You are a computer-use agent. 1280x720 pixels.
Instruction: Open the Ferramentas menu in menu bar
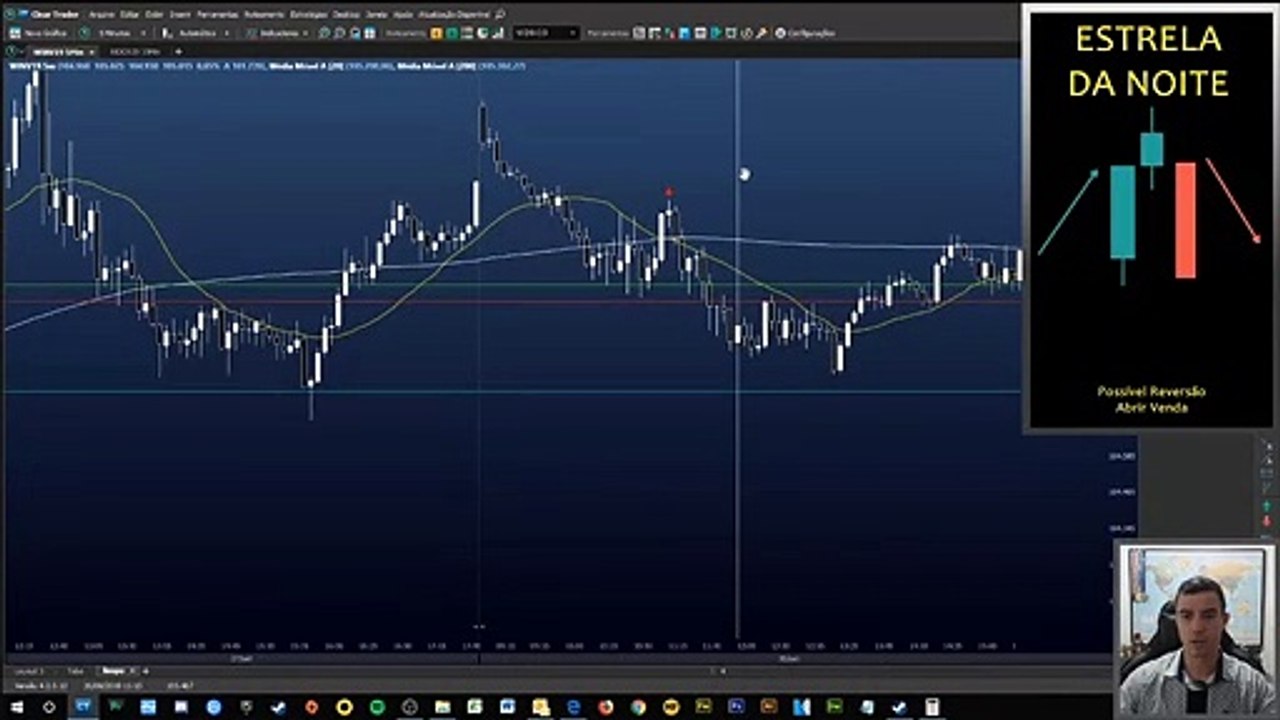[217, 15]
